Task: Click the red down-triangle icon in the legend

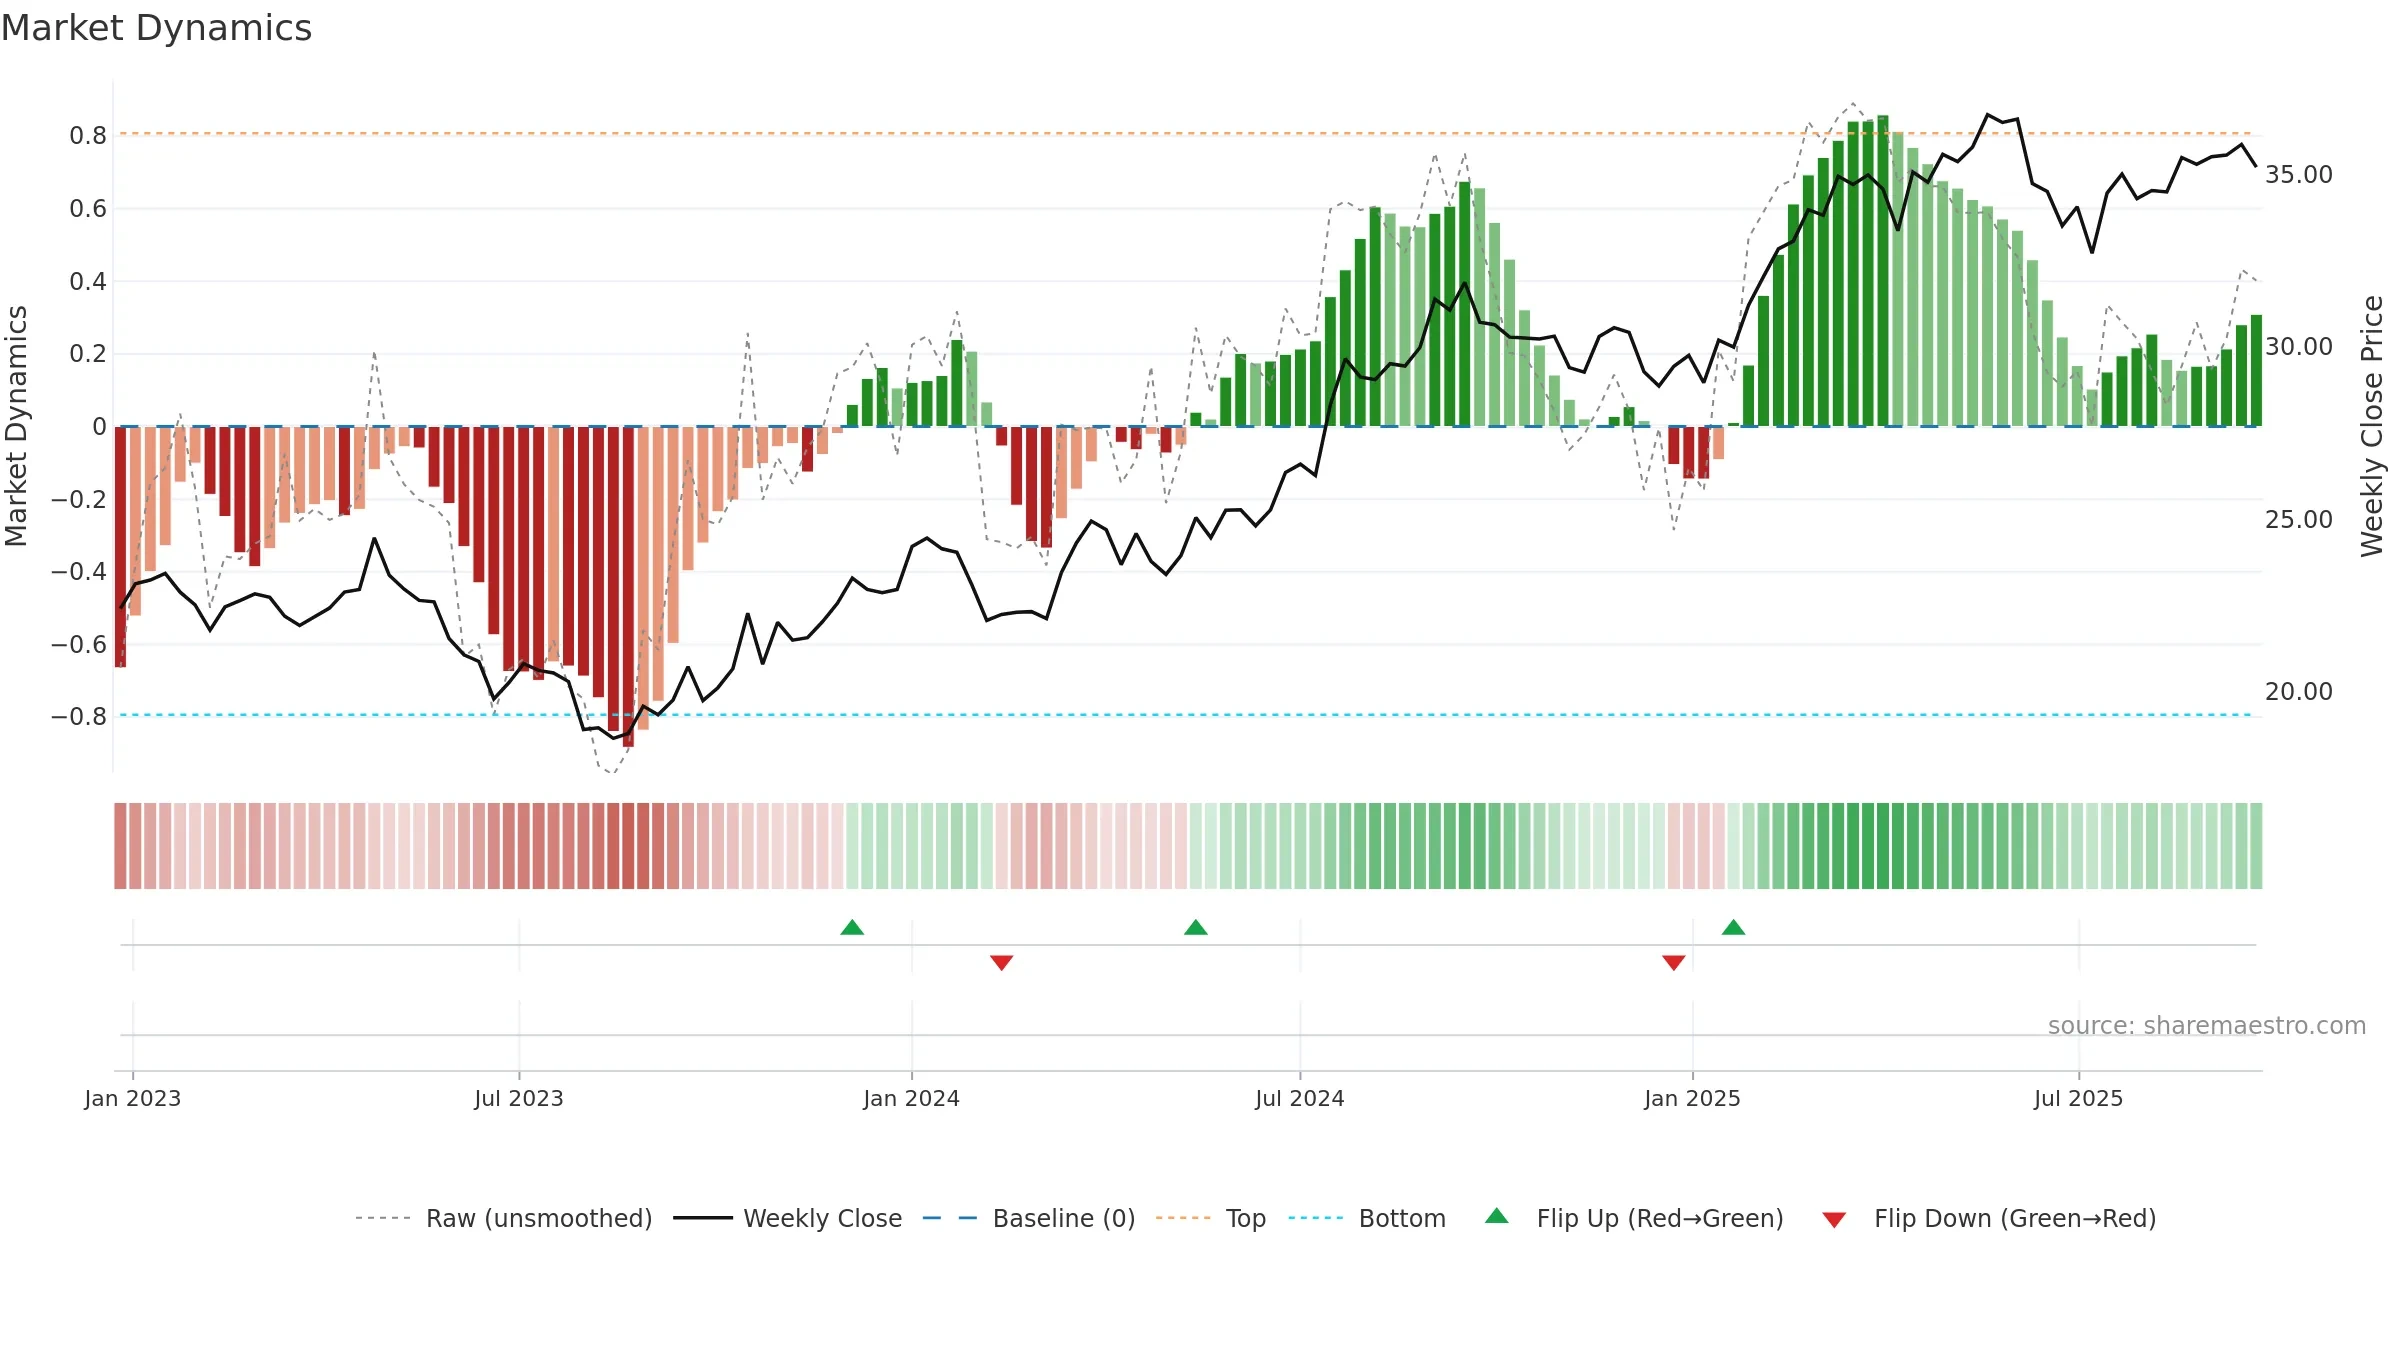Action: tap(1834, 1220)
